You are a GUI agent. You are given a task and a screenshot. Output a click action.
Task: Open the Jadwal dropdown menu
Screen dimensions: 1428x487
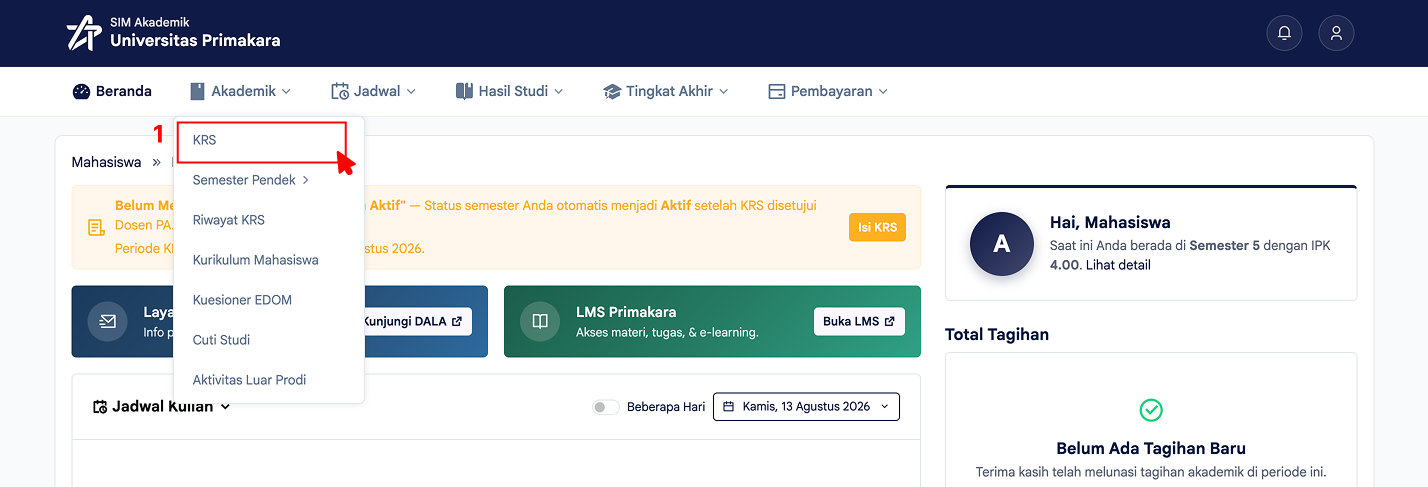(373, 91)
